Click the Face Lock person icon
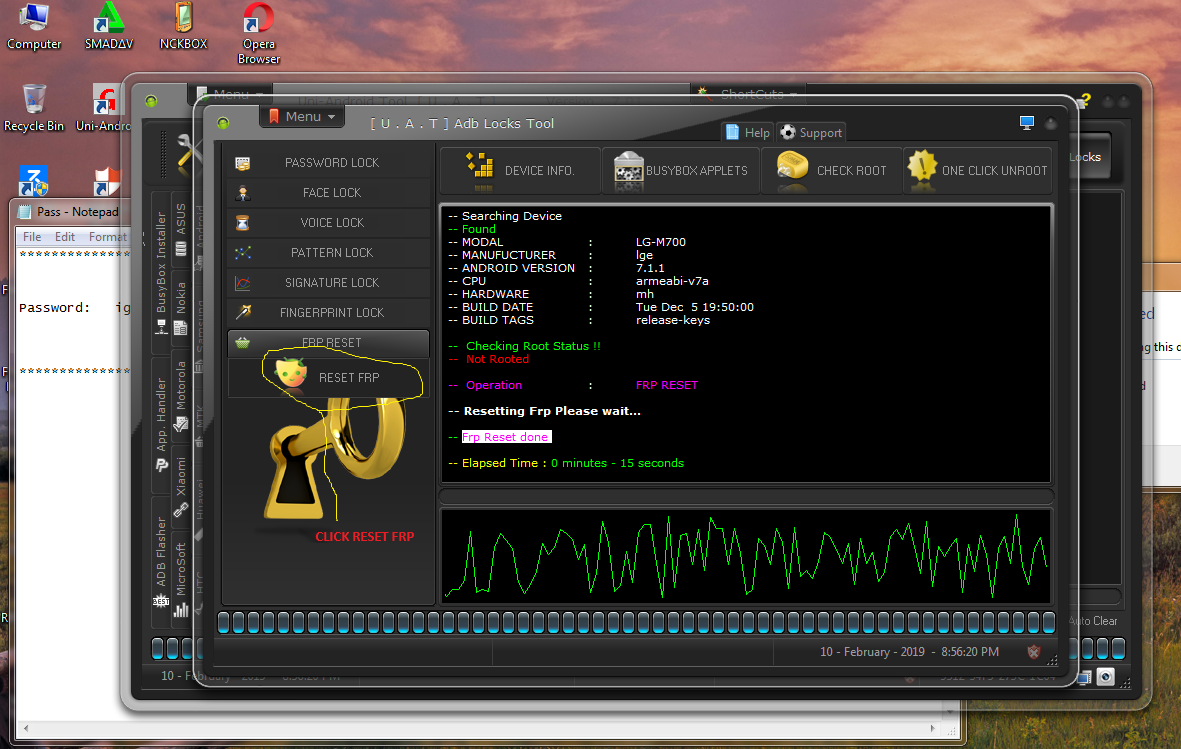Viewport: 1181px width, 749px height. tap(243, 193)
